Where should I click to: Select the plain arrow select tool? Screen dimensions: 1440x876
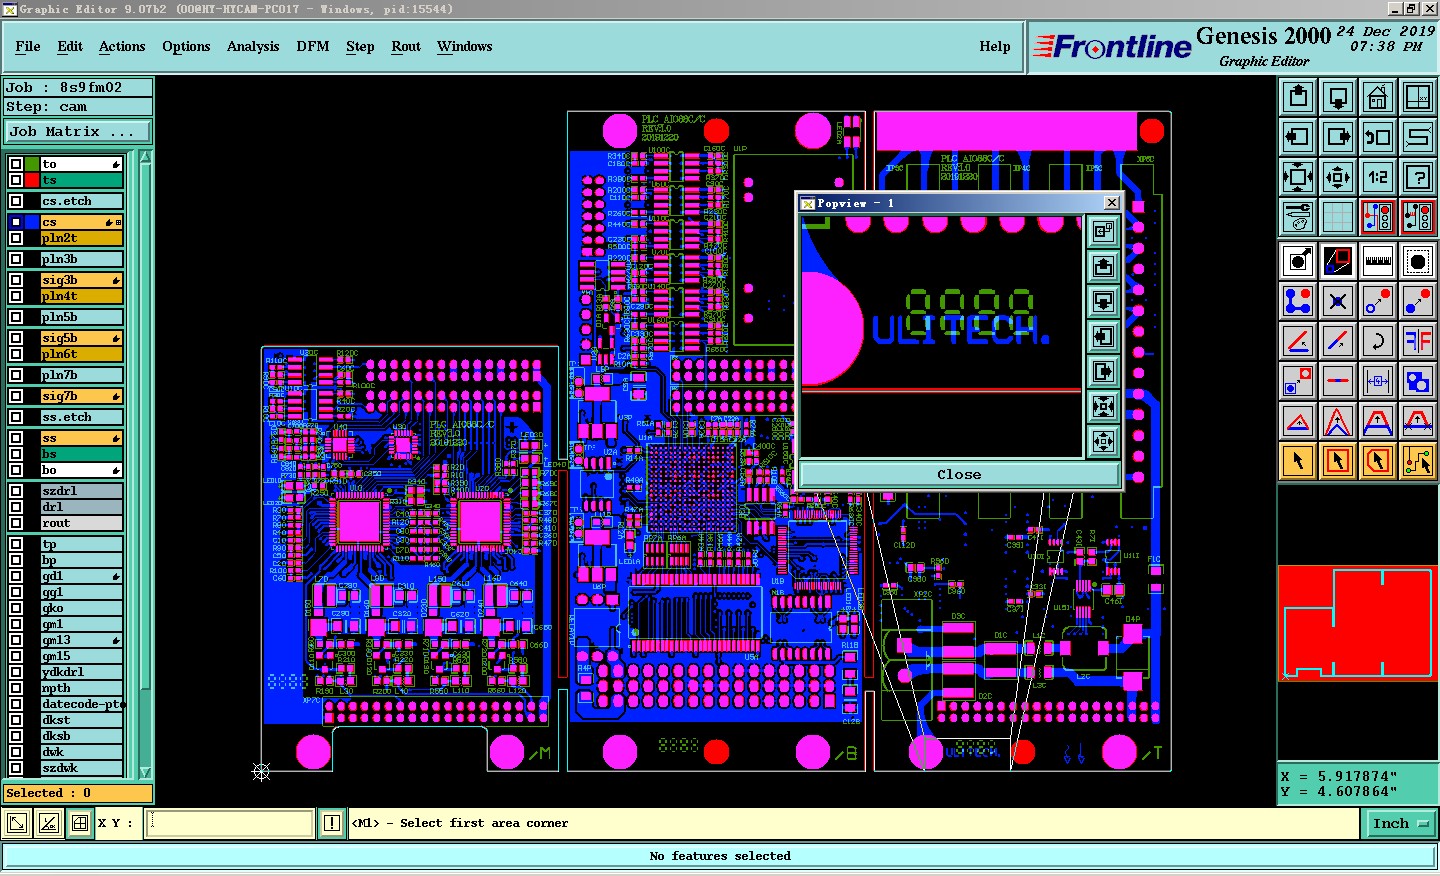coord(1298,461)
